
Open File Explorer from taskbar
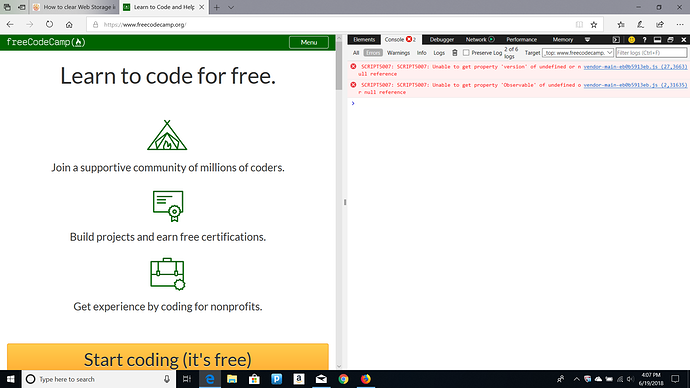[x=232, y=379]
